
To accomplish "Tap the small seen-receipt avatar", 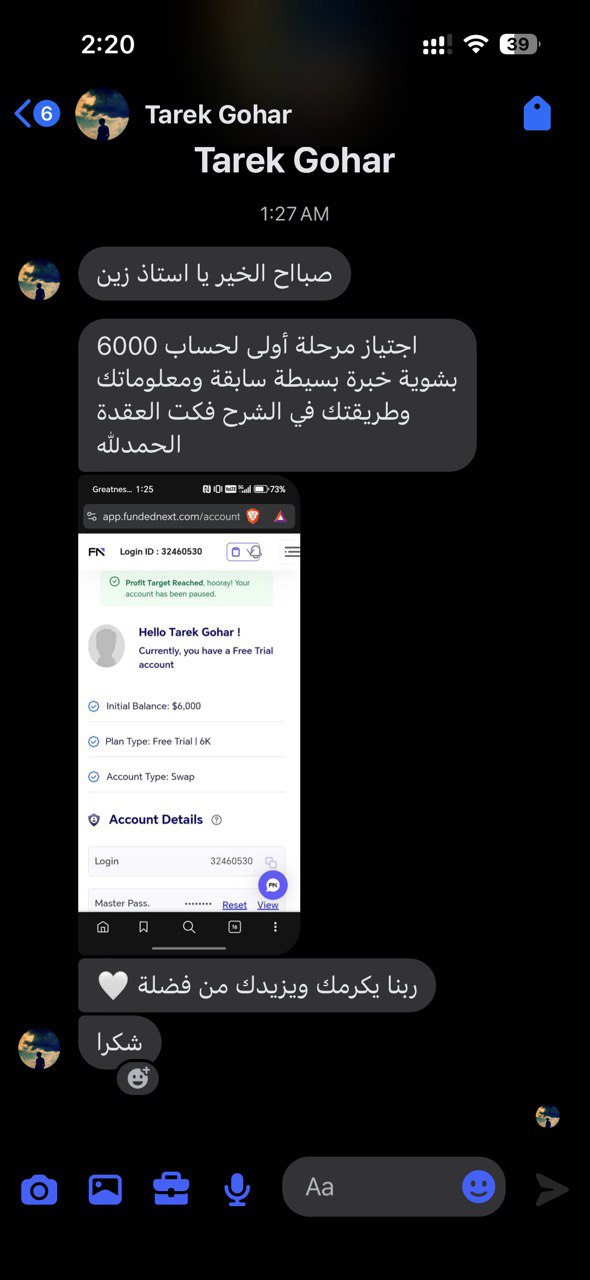I will 547,1117.
